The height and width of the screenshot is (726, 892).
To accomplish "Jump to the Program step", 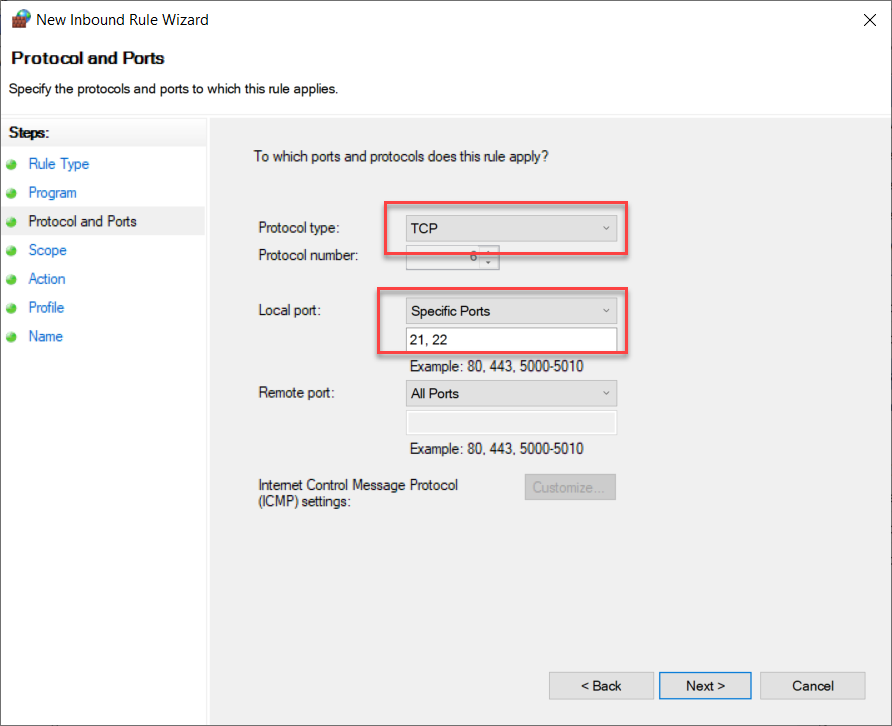I will (x=53, y=193).
